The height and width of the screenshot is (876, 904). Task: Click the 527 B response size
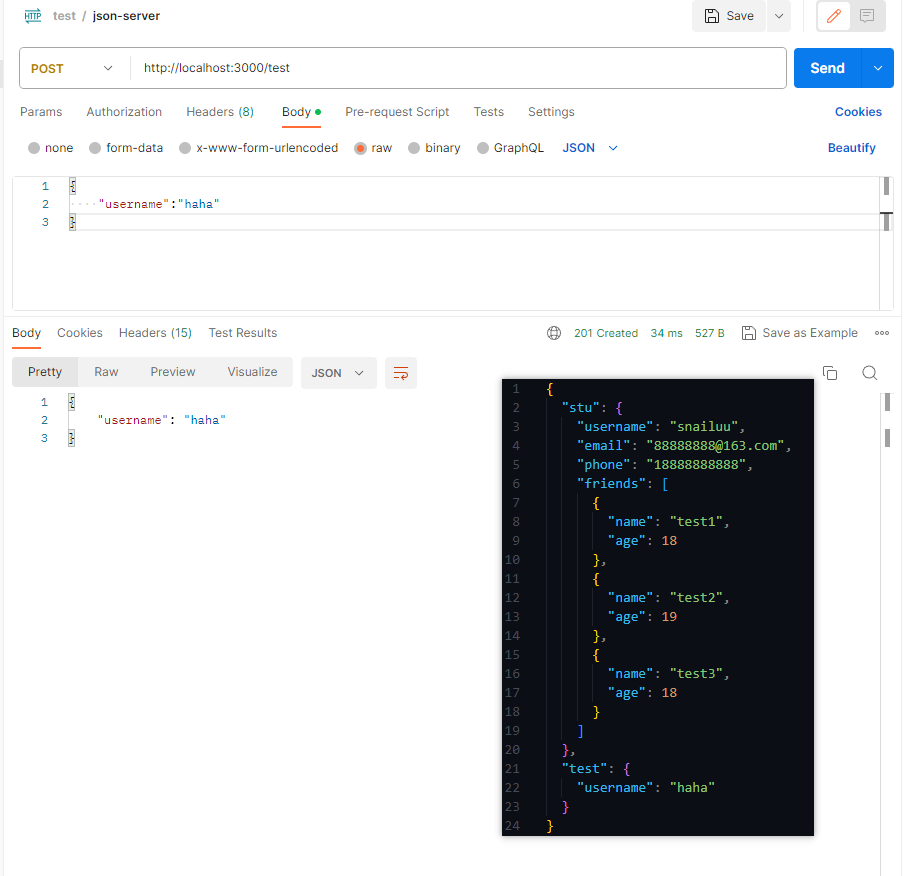[x=710, y=333]
